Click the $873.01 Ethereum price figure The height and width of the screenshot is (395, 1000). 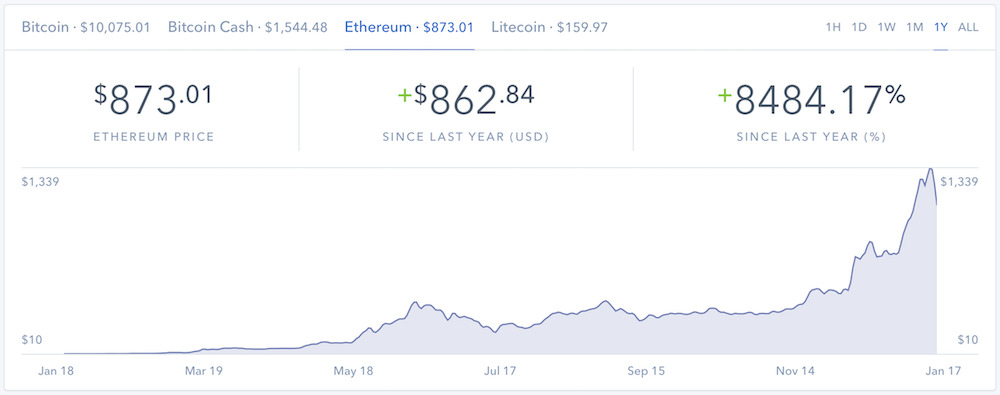pos(153,100)
